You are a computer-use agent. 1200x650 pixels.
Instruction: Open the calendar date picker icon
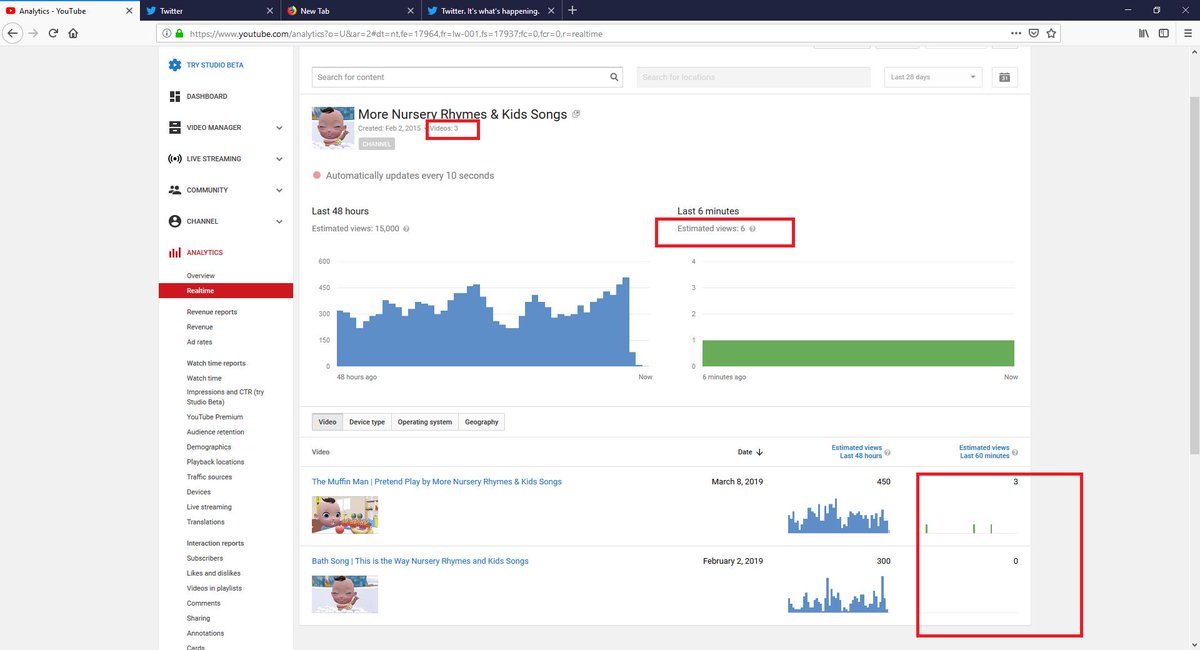point(1005,77)
